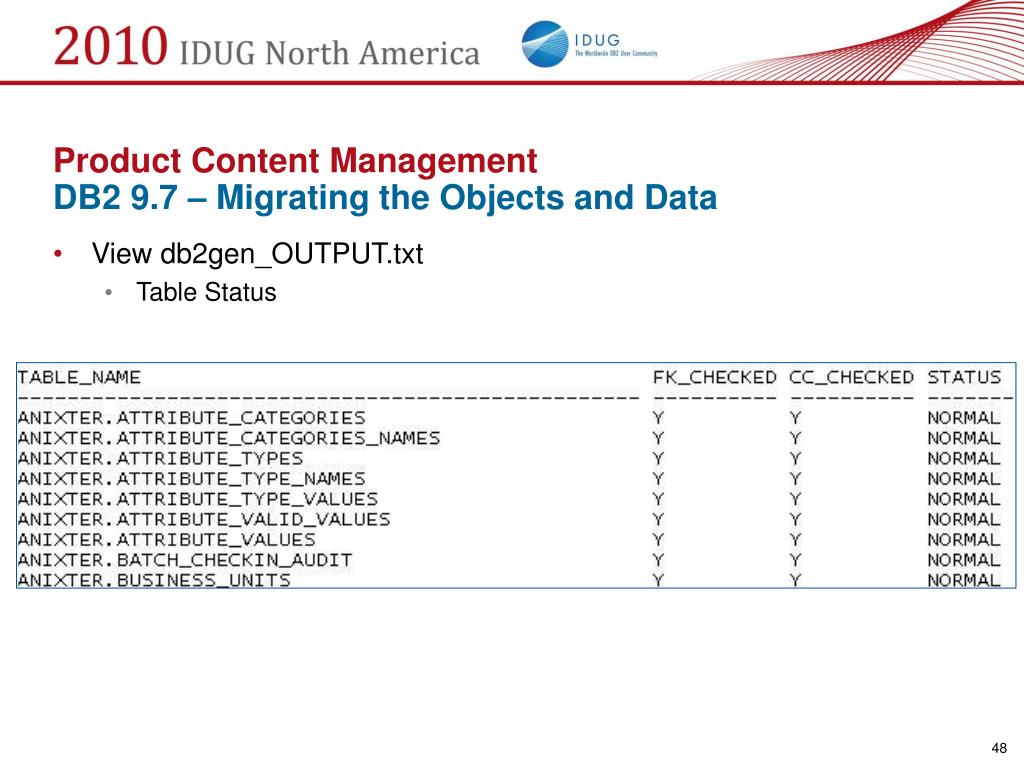Click the 'IDUG' wordmark beside the globe
The height and width of the screenshot is (768, 1024).
(597, 40)
